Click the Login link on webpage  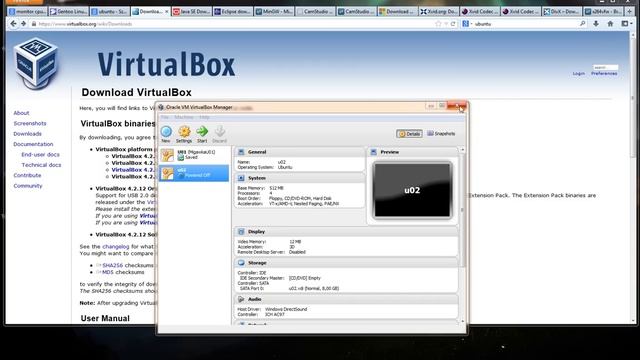click(x=578, y=73)
